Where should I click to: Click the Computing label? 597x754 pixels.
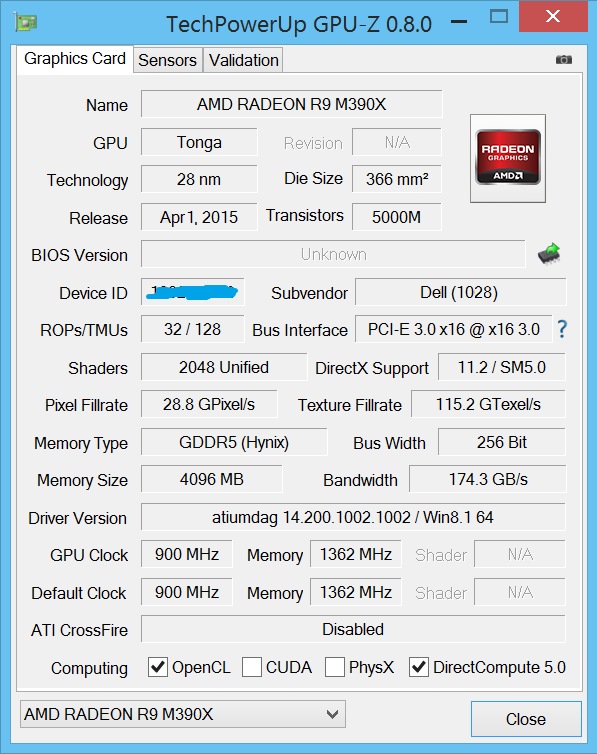(x=89, y=668)
